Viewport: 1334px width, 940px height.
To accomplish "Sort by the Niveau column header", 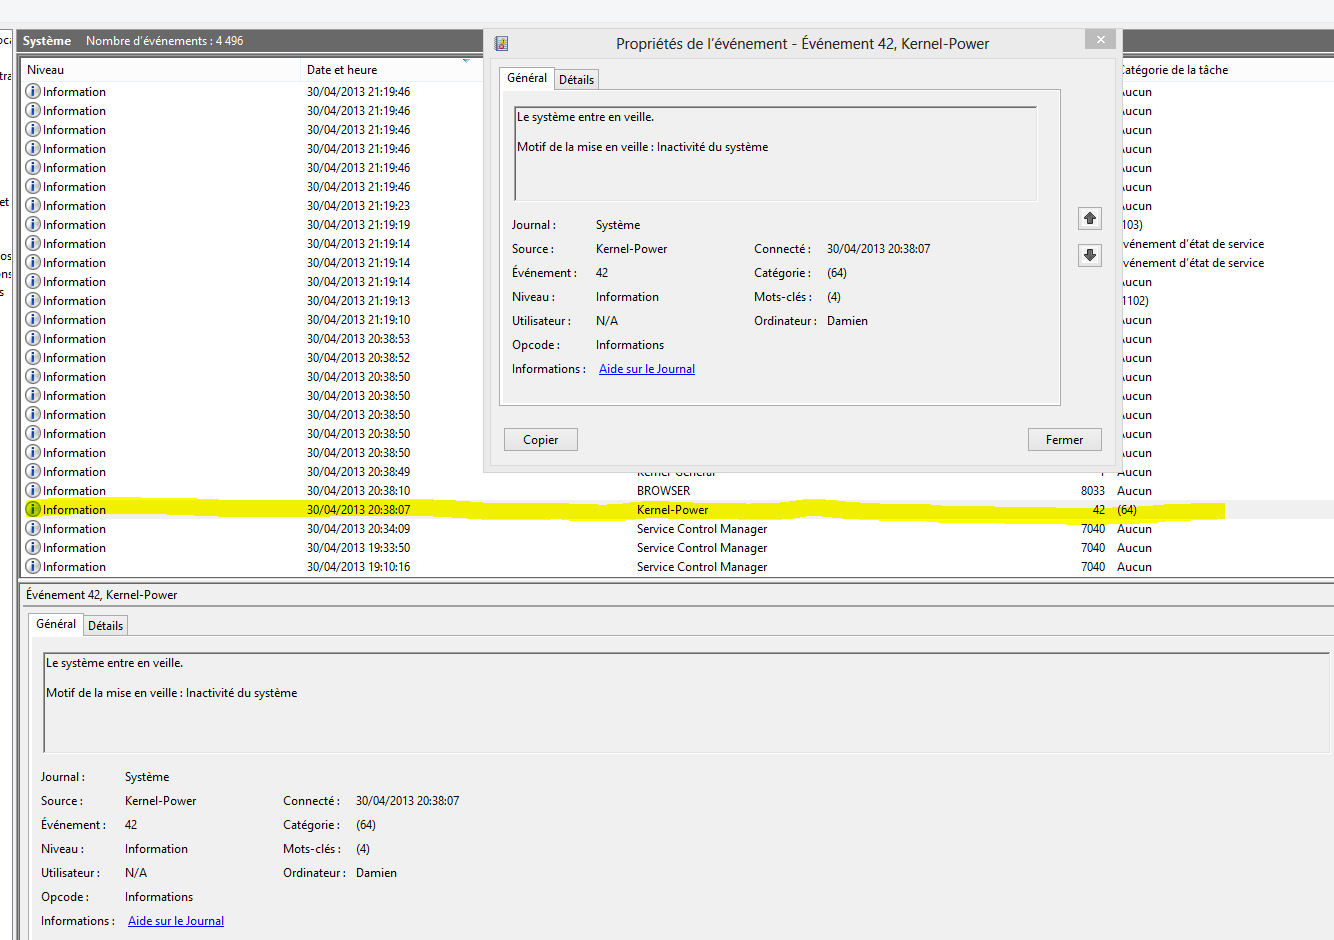I will [x=45, y=70].
